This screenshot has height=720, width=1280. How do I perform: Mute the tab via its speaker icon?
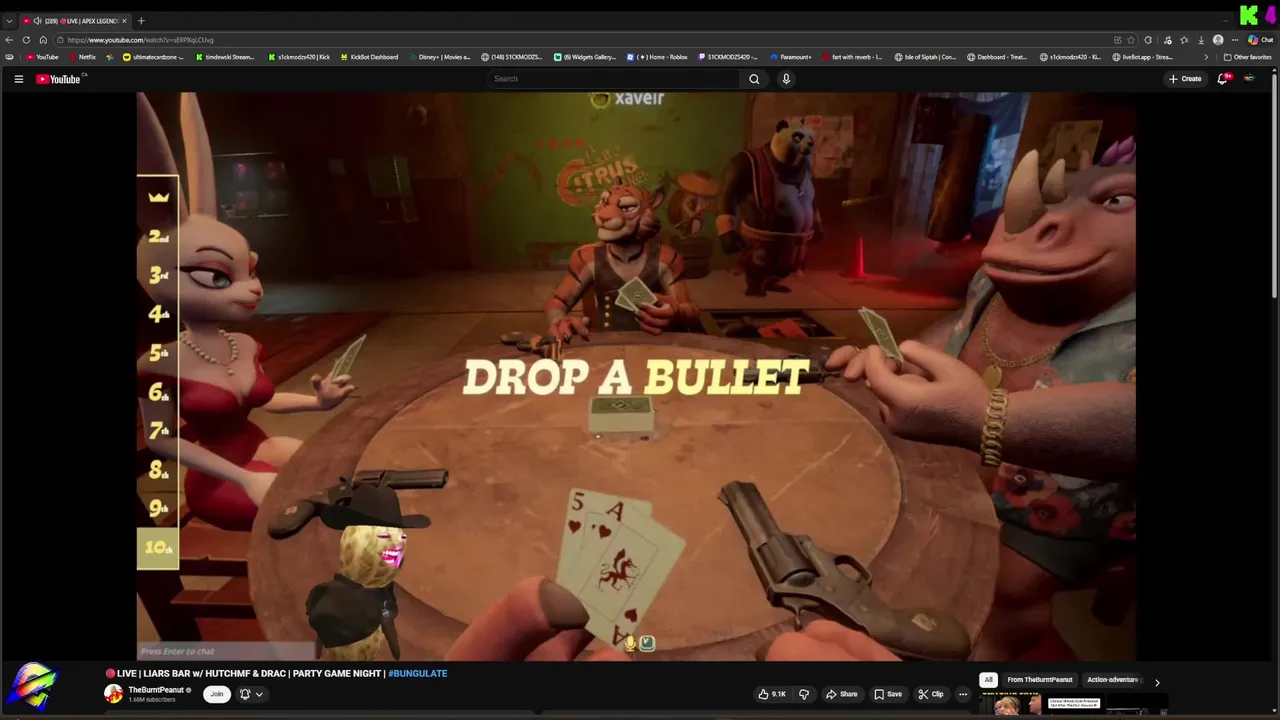[37, 21]
